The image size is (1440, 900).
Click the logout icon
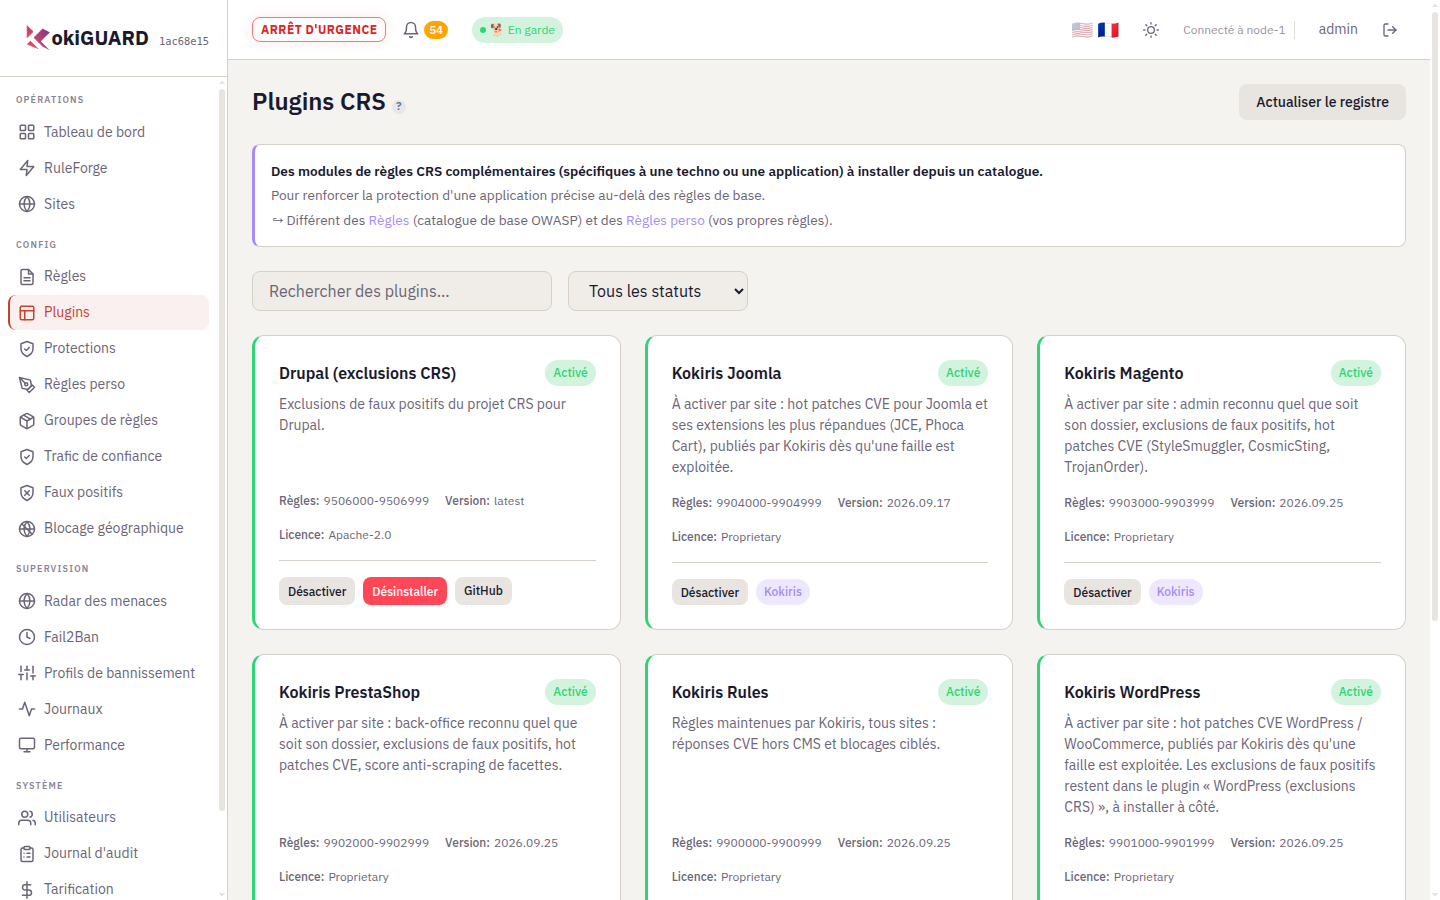point(1390,30)
